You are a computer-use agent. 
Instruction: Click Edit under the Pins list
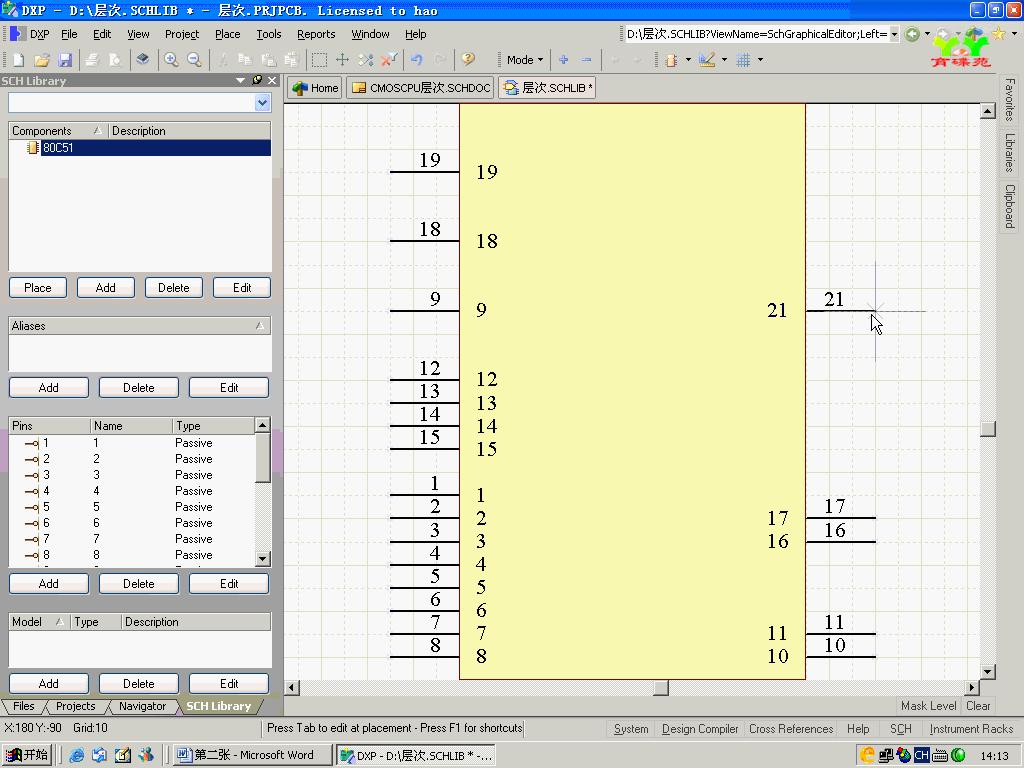(229, 584)
